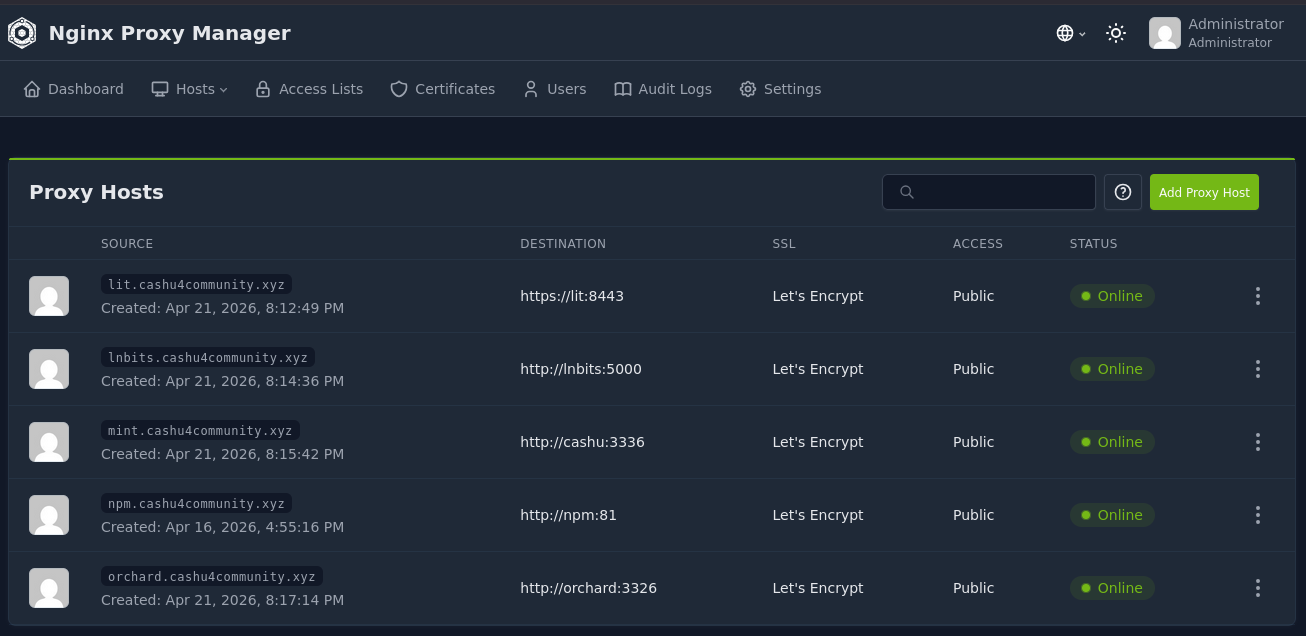Expand the Hosts menu
1306x636 pixels.
[x=190, y=89]
